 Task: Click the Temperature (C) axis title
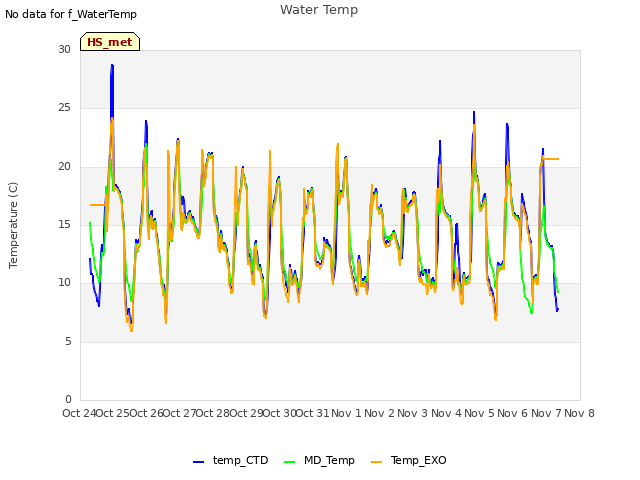click(13, 225)
